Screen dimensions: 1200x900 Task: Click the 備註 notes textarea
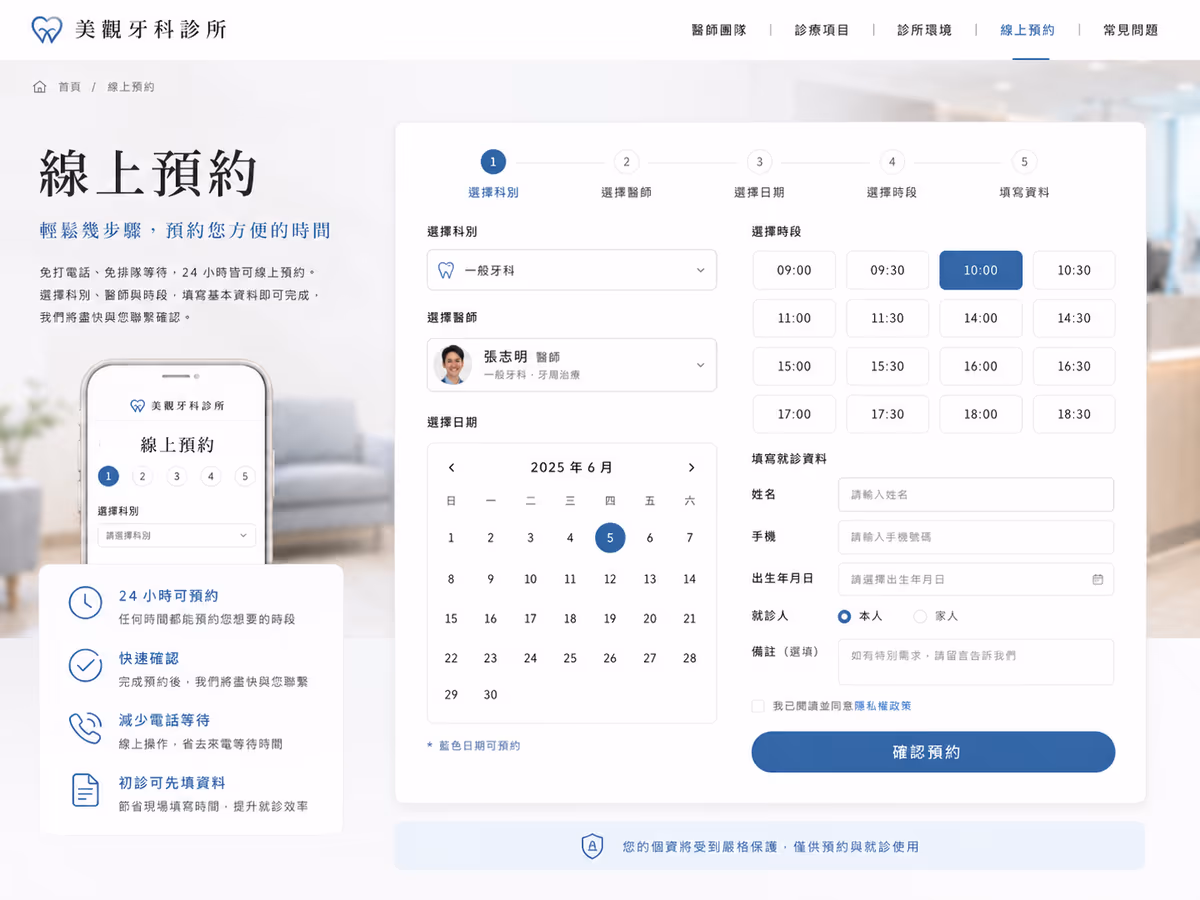976,662
